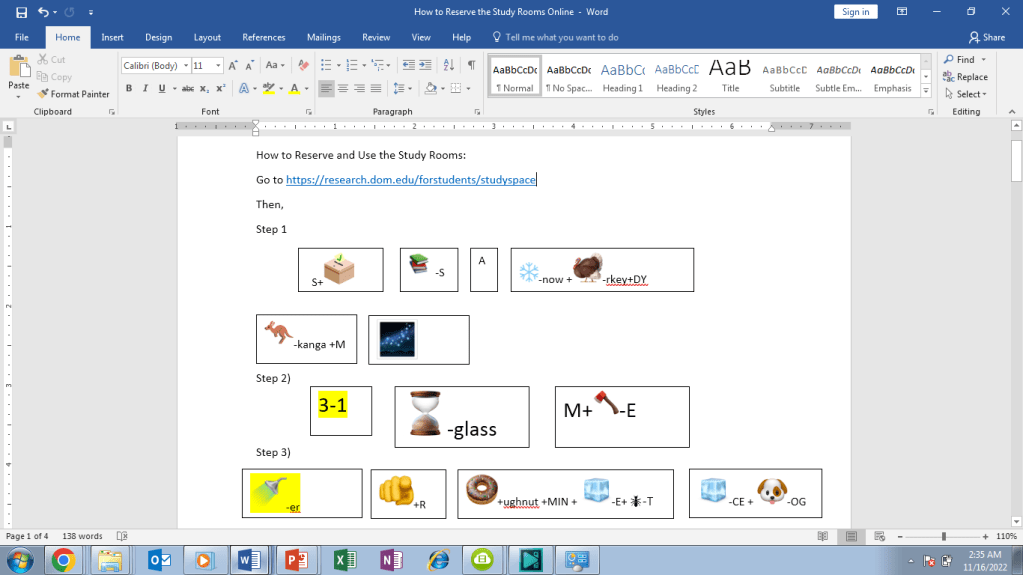Switch to the Insert ribbon tab
Screen dimensions: 1023x575
click(x=112, y=37)
